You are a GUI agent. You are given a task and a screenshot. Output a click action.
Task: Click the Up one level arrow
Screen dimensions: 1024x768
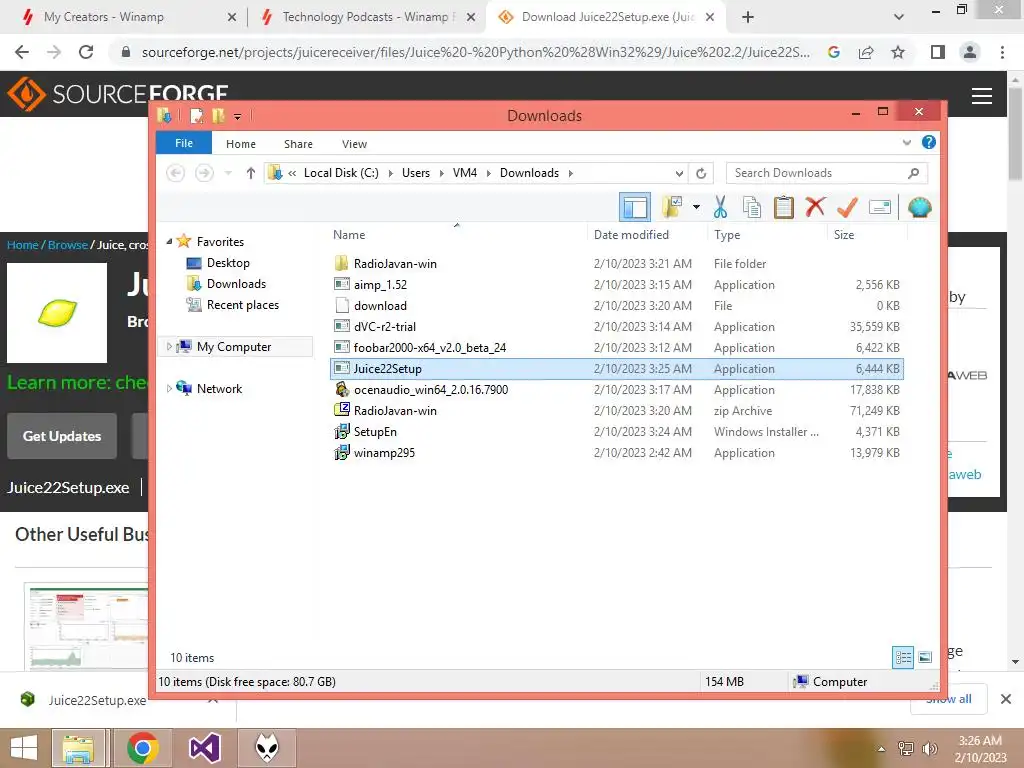pos(250,173)
